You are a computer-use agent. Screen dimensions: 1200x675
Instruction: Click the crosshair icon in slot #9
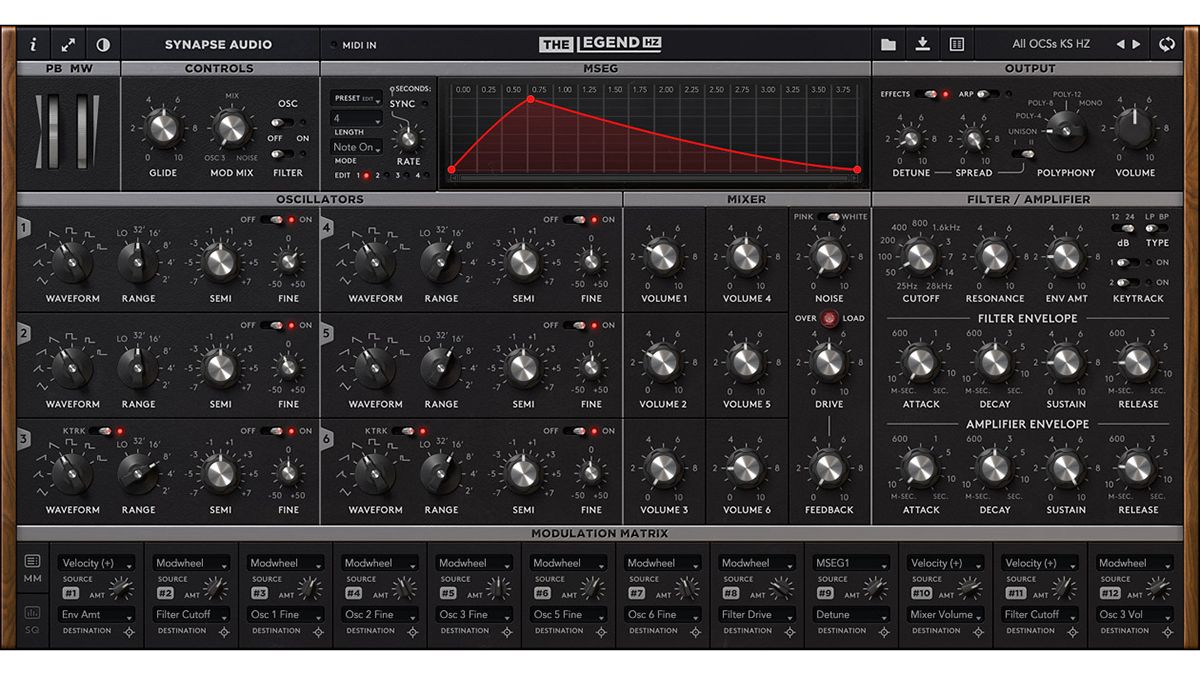click(x=884, y=632)
